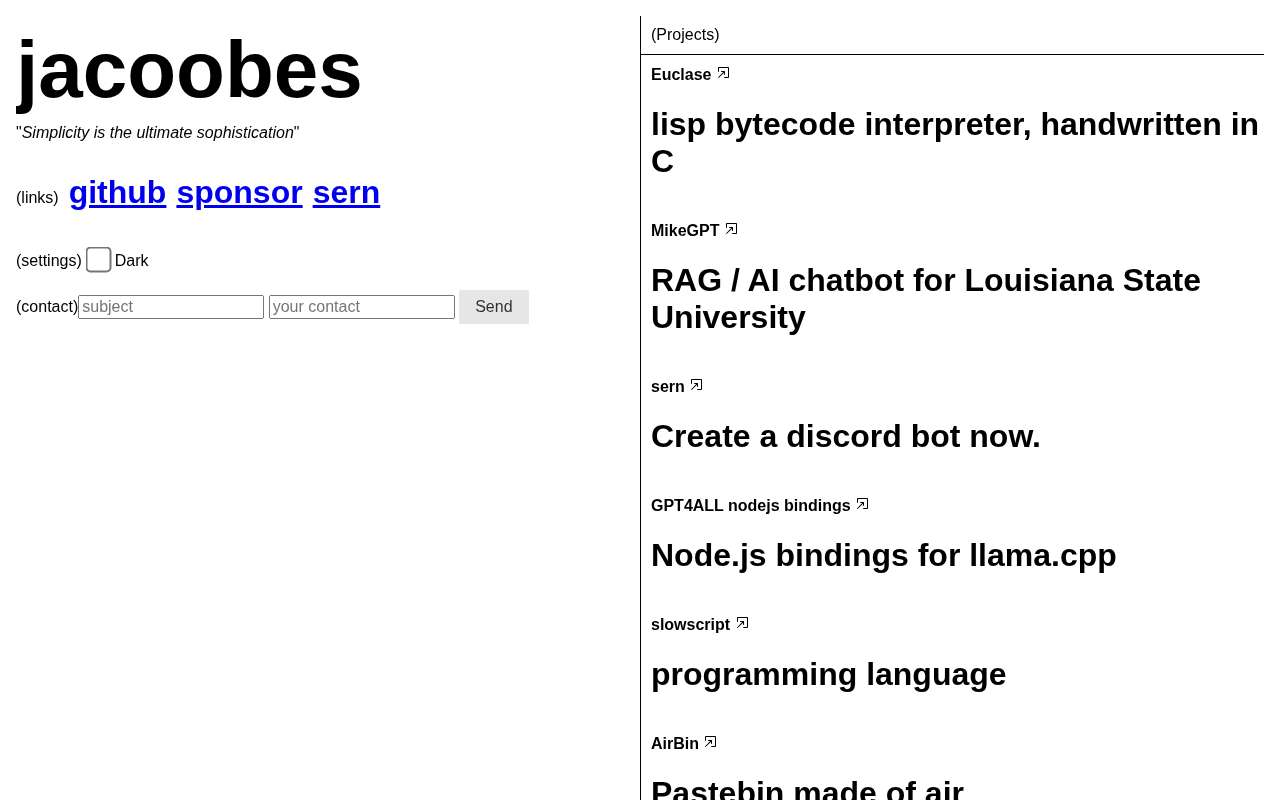The height and width of the screenshot is (800, 1280).
Task: Select the GPT4ALL nodejs bindings title
Action: click(x=751, y=506)
